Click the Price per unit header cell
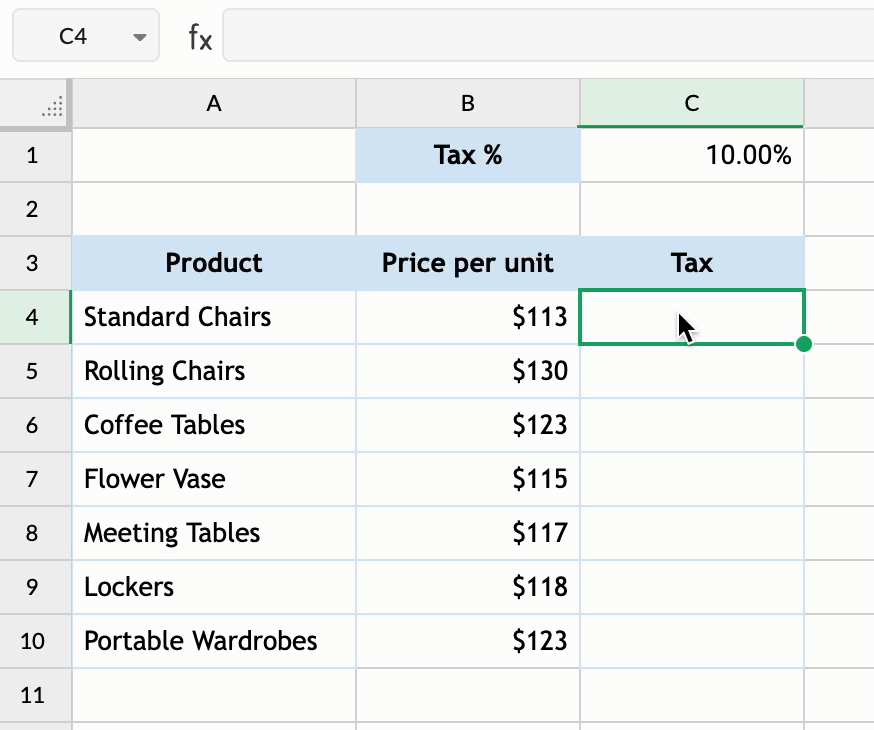 467,263
